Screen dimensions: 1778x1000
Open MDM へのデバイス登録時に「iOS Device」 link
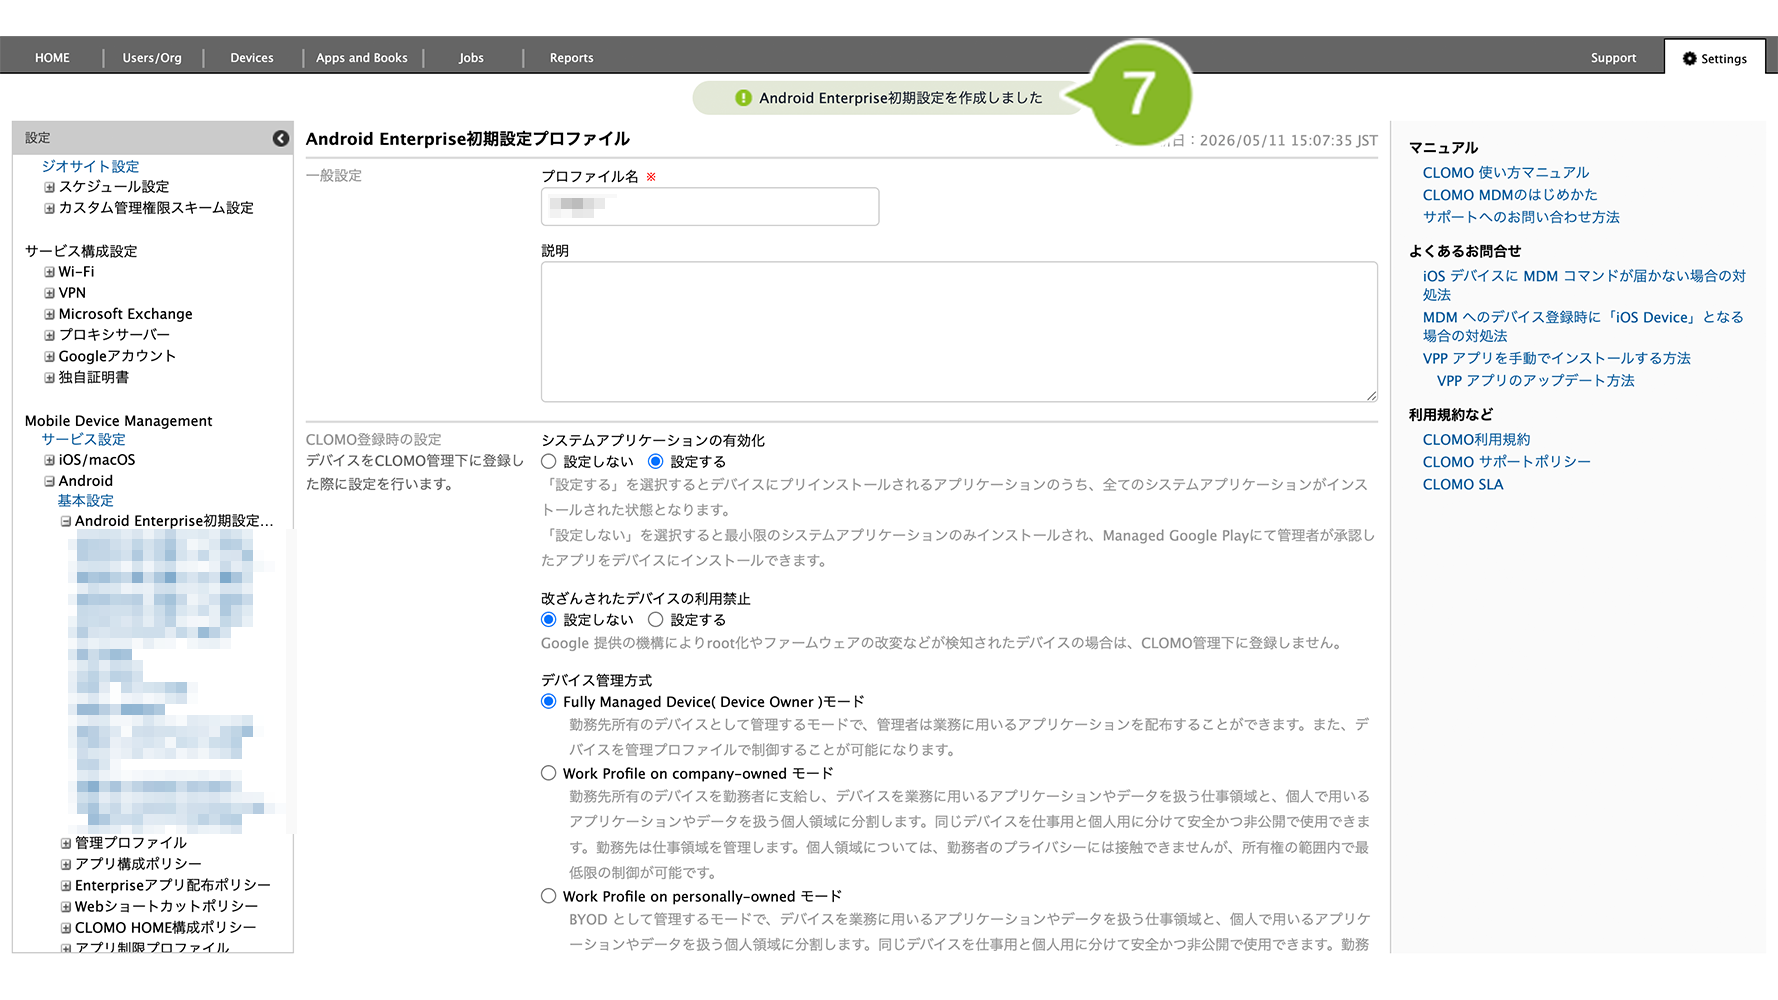pyautogui.click(x=1583, y=326)
